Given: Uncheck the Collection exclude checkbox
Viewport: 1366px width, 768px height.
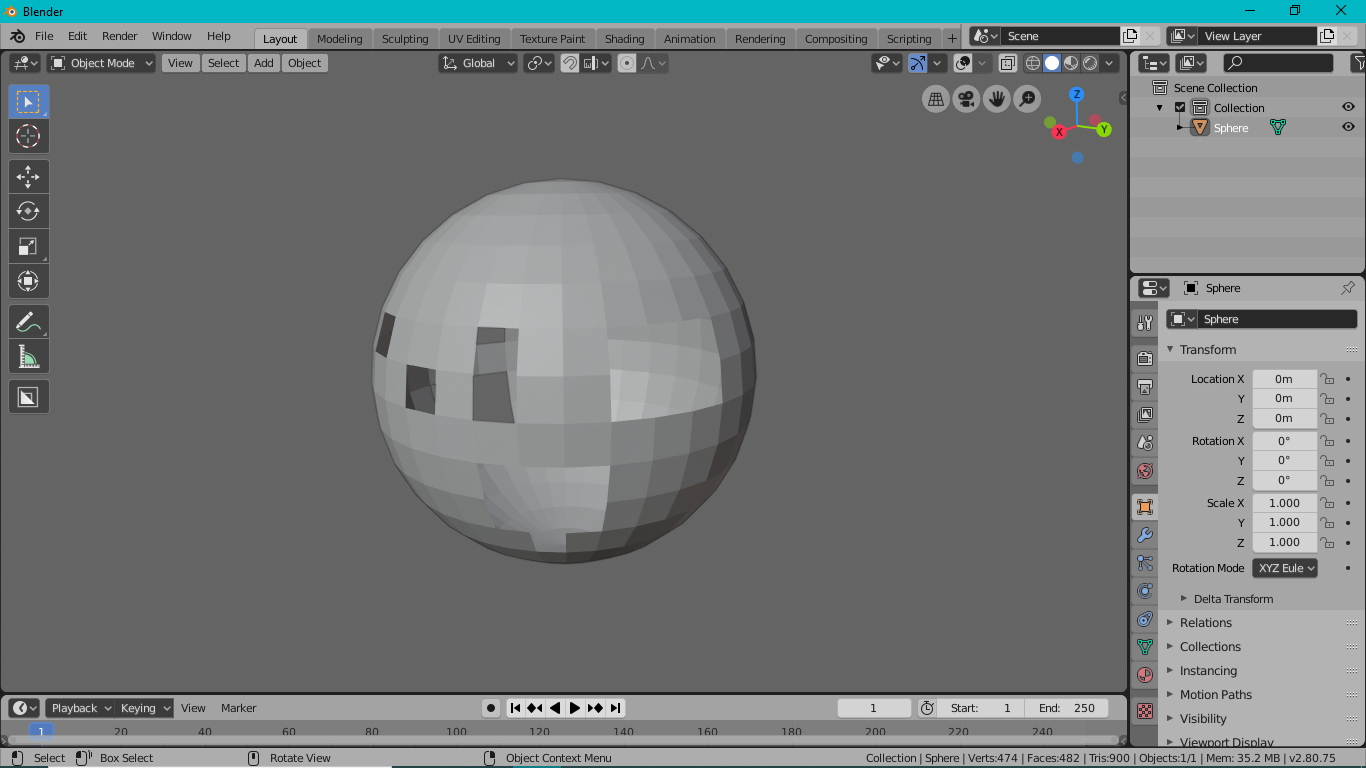Looking at the screenshot, I should click(x=1180, y=107).
